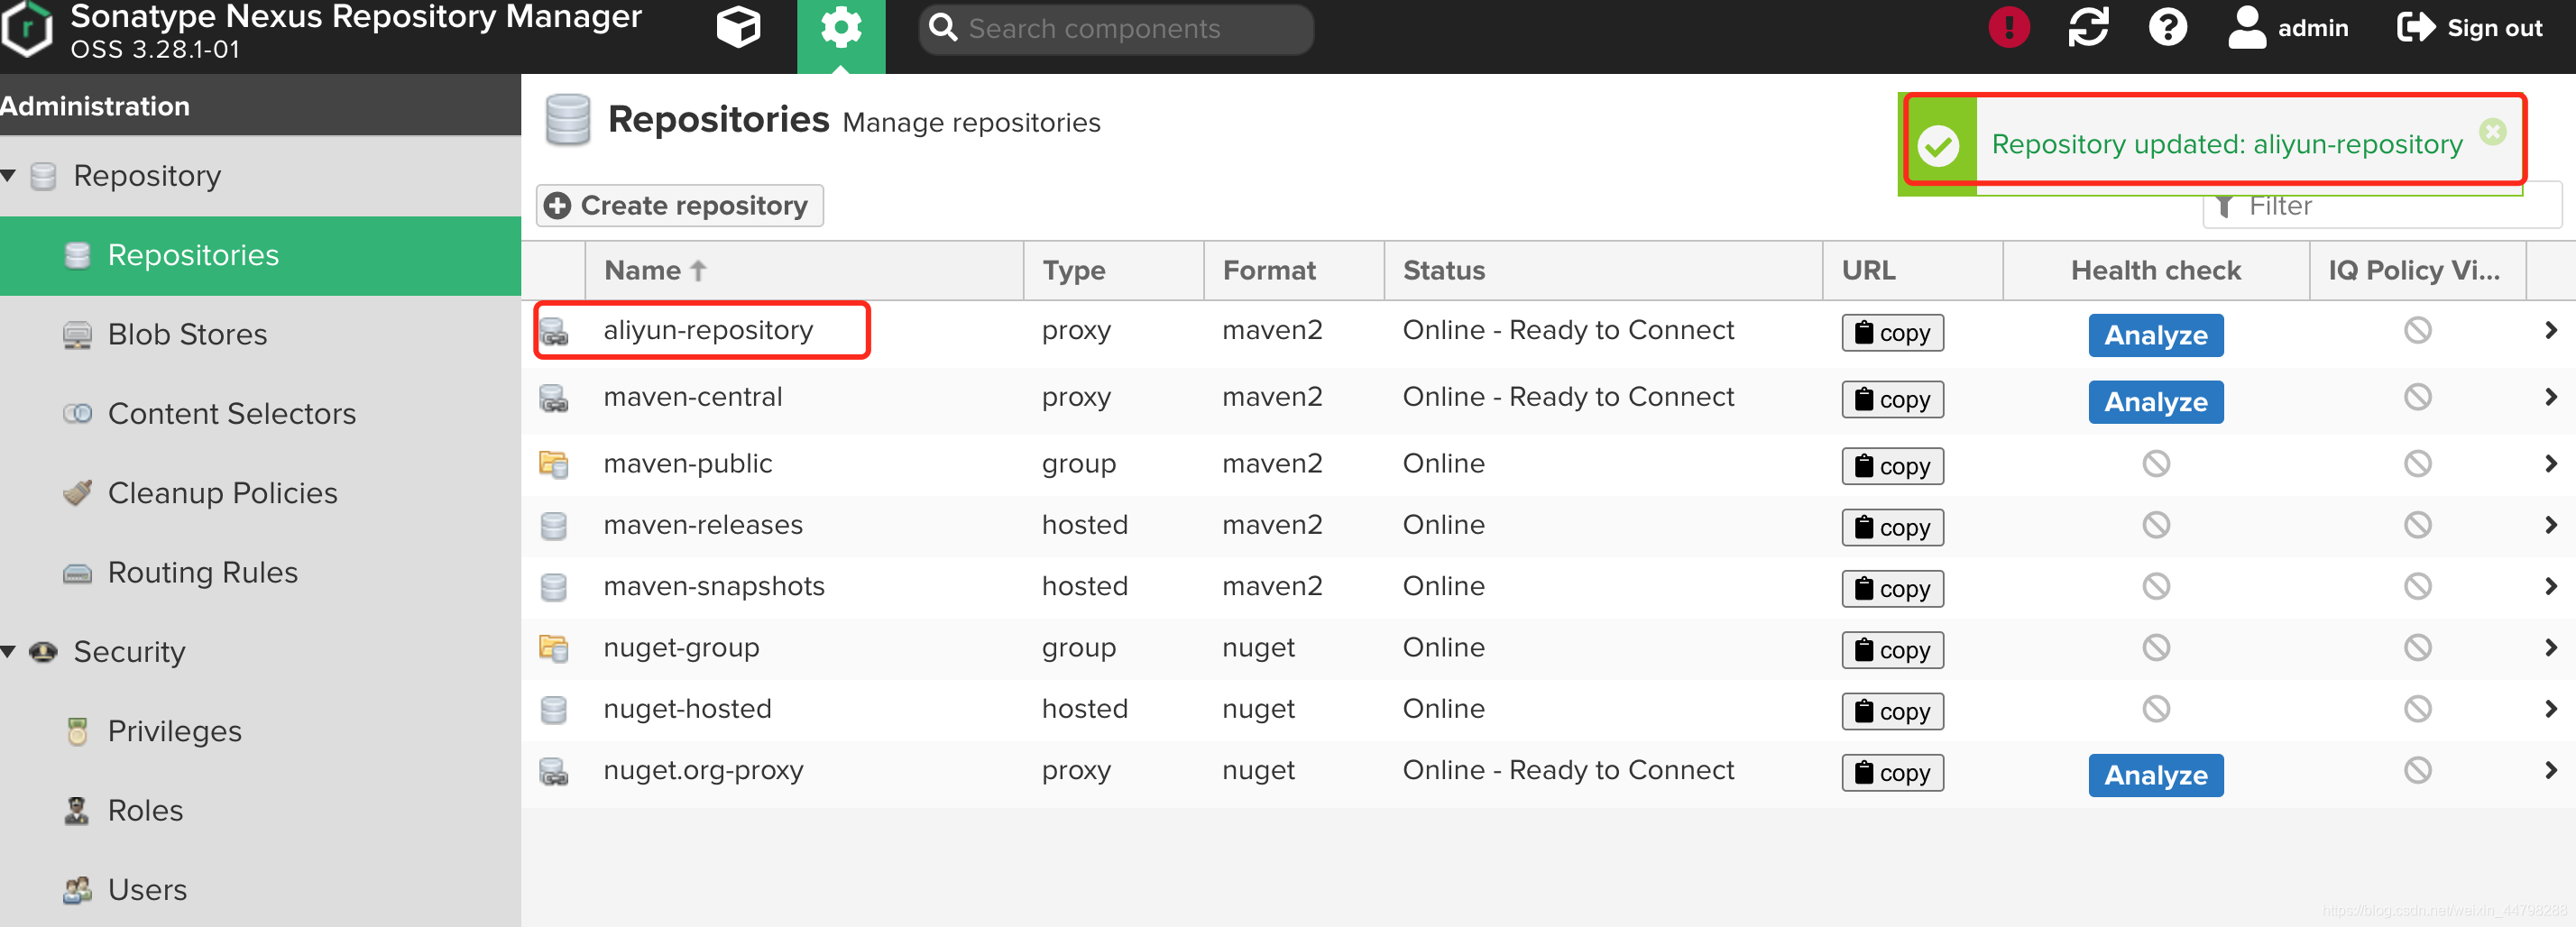
Task: Click the maven-central proxy icon
Action: (553, 398)
